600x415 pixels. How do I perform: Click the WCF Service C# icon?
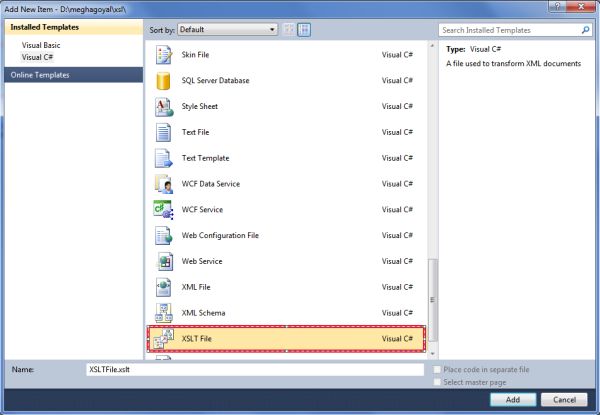pyautogui.click(x=163, y=210)
